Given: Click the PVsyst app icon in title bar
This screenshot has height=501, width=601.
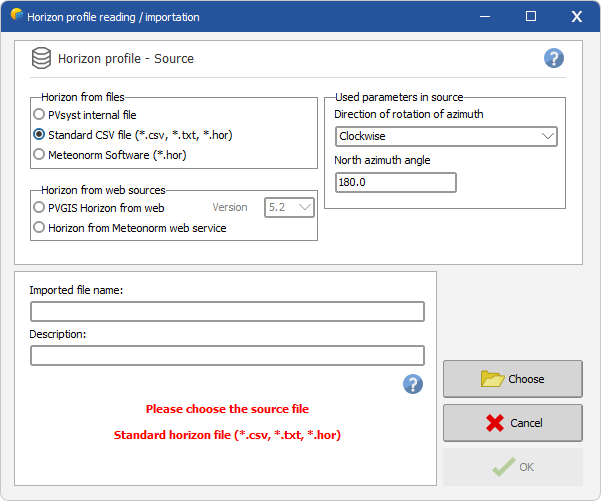Looking at the screenshot, I should click(x=17, y=15).
